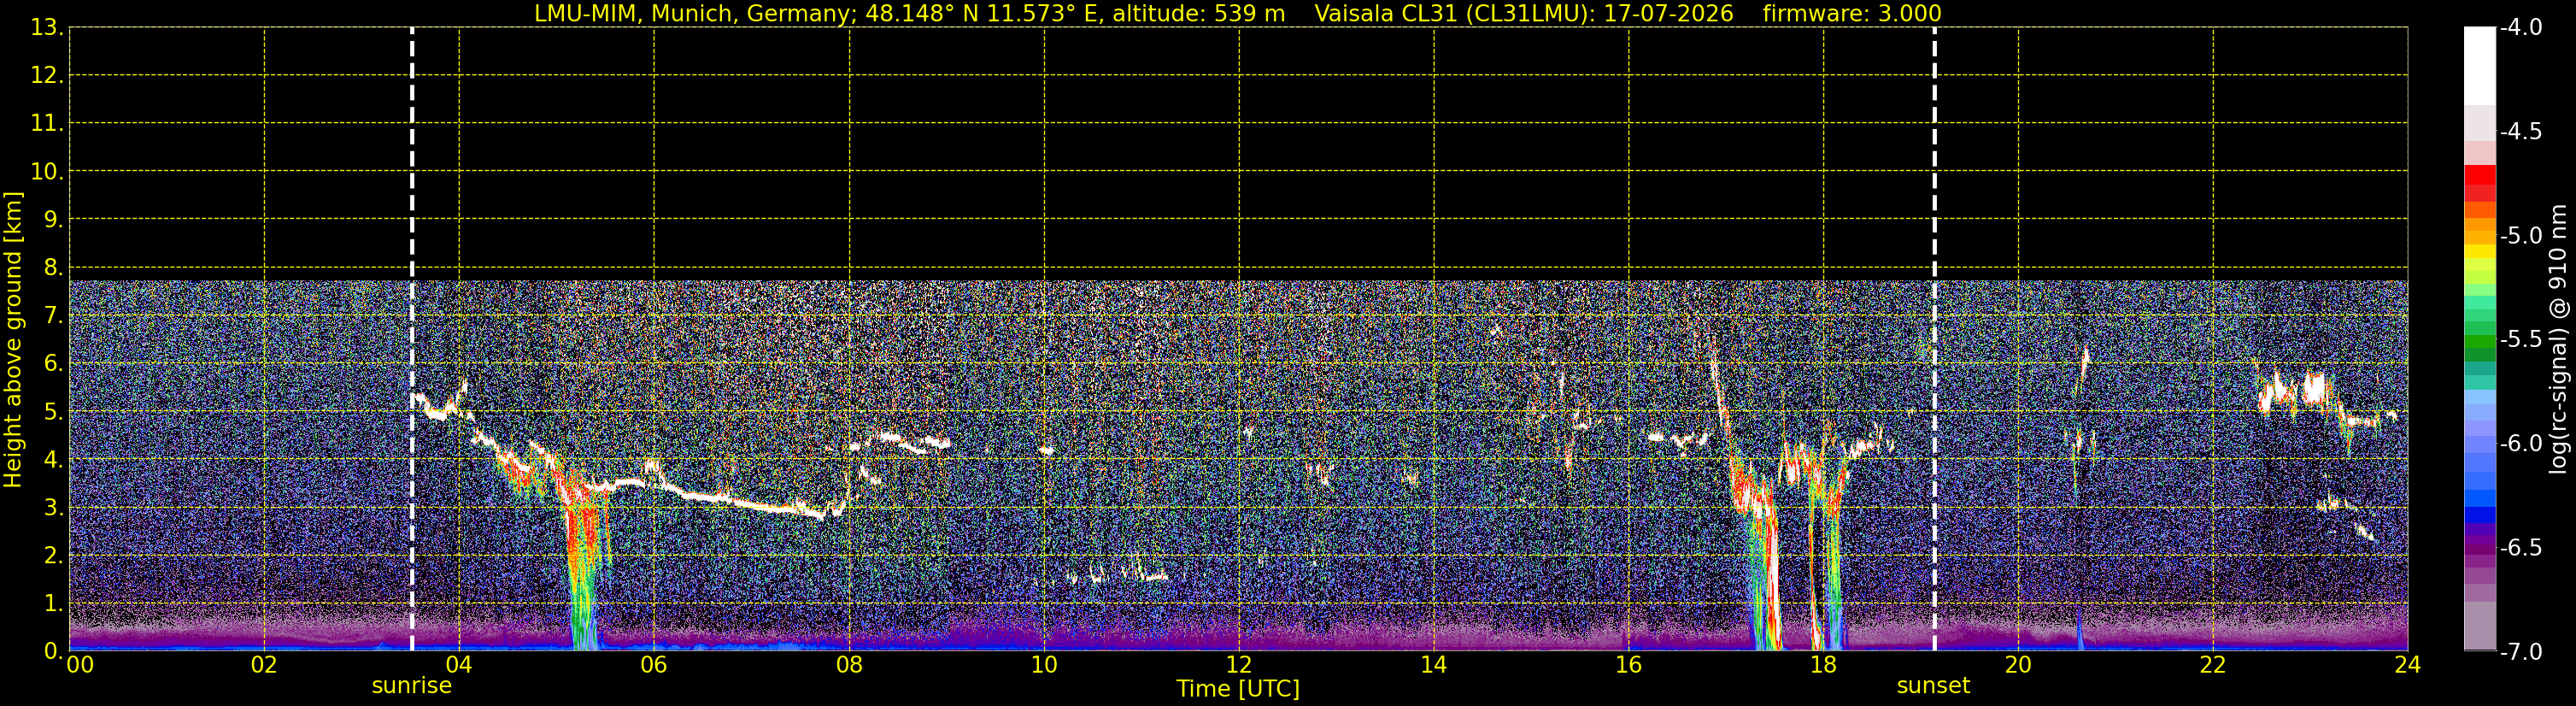
Task: Click the sunset dashed vertical line
Action: coord(1934,339)
